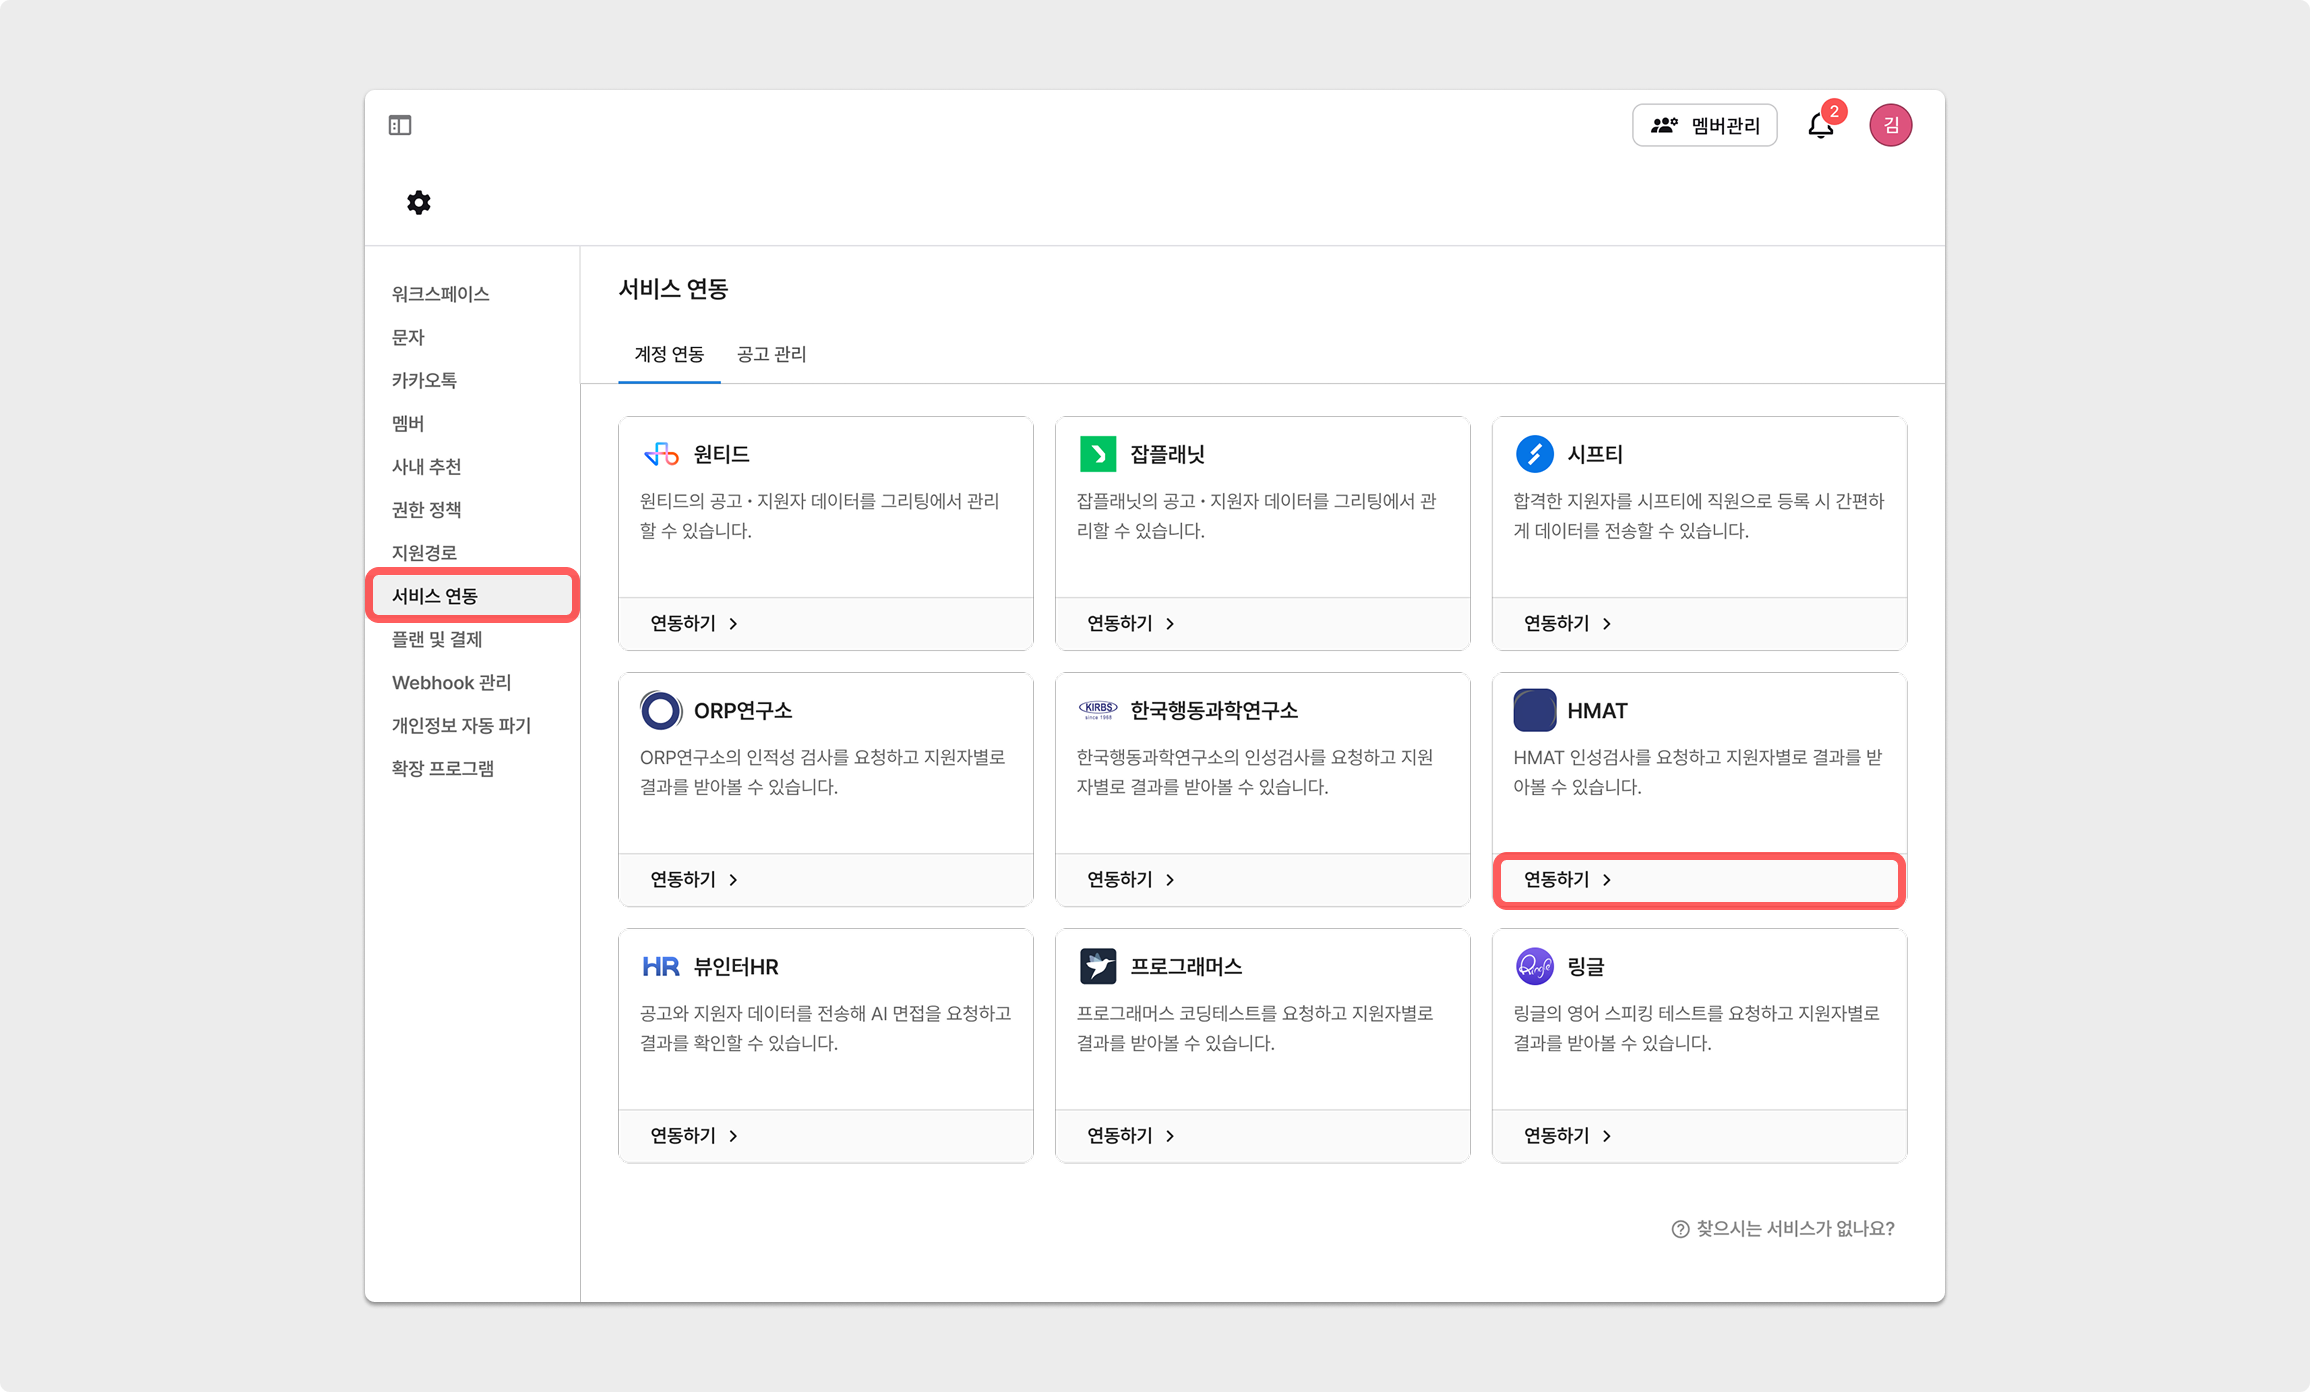The image size is (2310, 1392).
Task: Click the ORP연구소 ring logo
Action: tap(661, 710)
